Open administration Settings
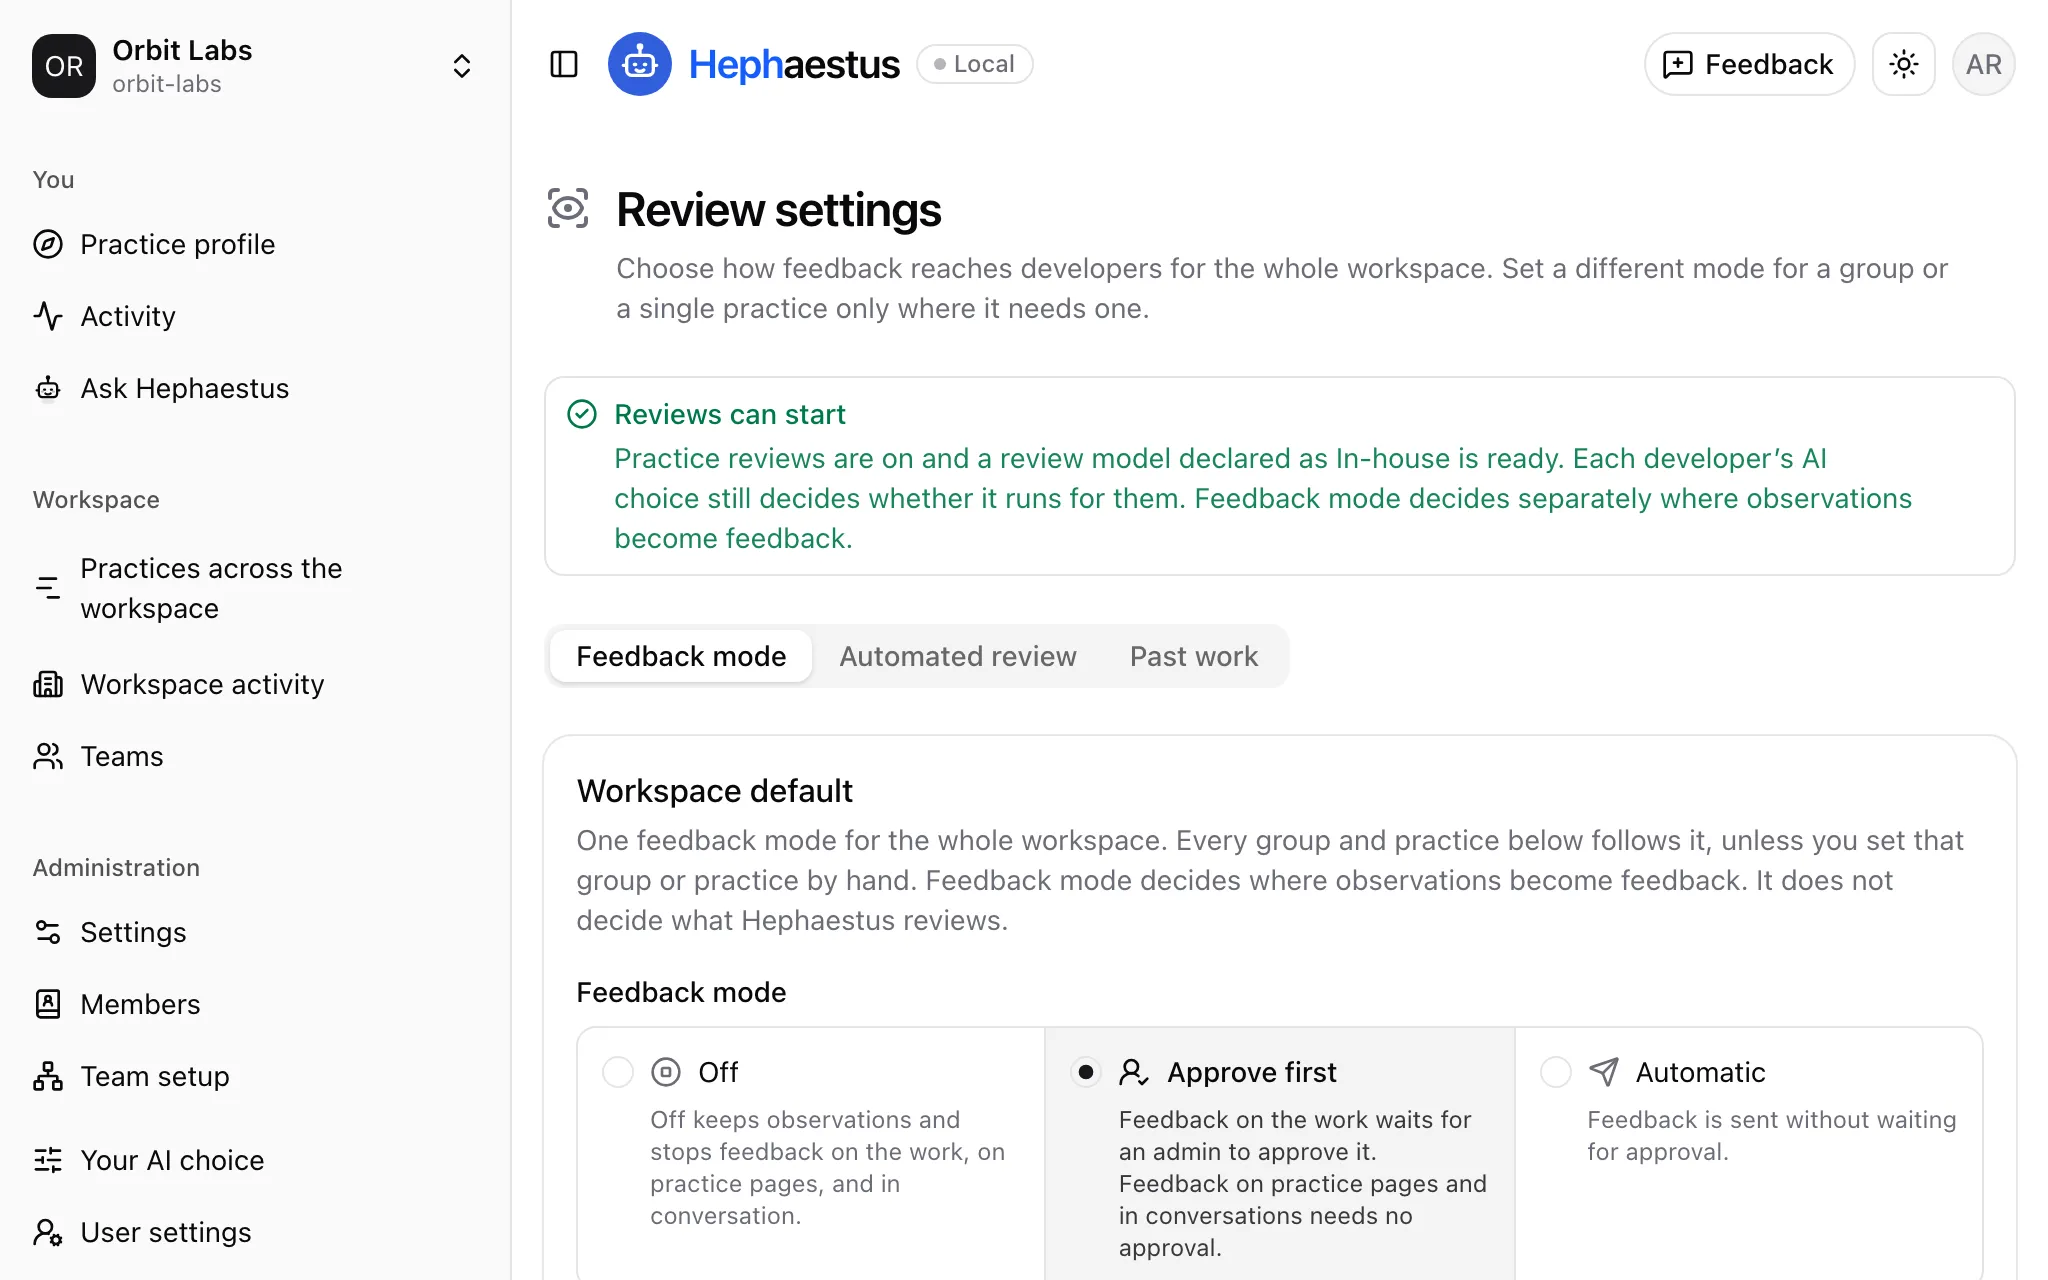Viewport: 2048px width, 1280px height. 255,932
